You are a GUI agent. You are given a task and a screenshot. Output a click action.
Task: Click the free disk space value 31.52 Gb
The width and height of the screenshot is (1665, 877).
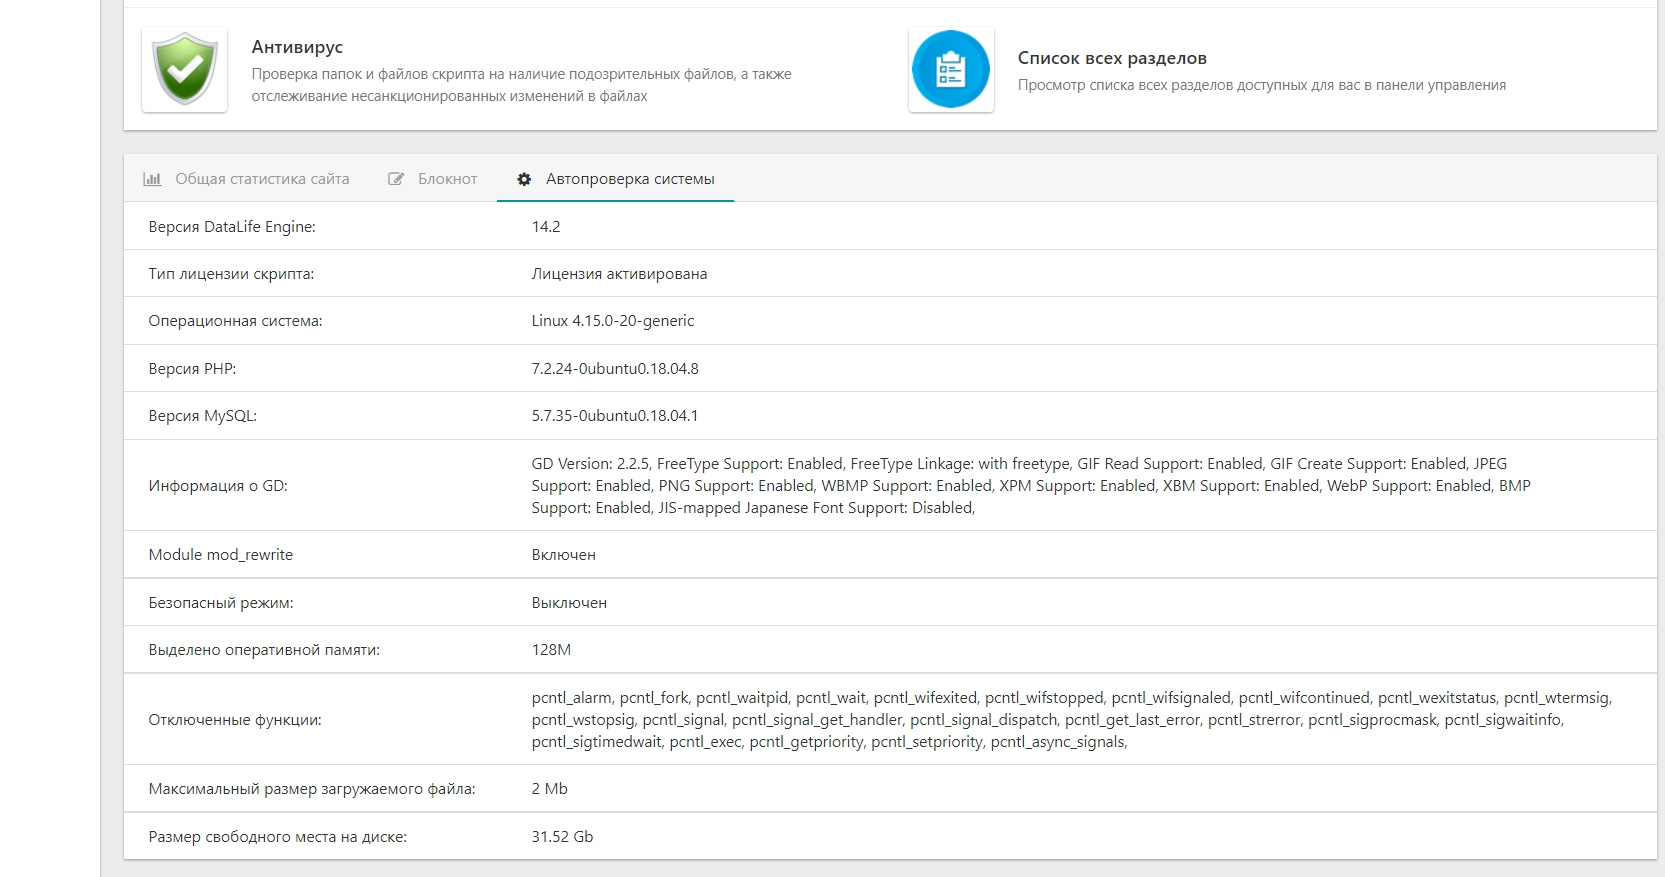click(562, 837)
